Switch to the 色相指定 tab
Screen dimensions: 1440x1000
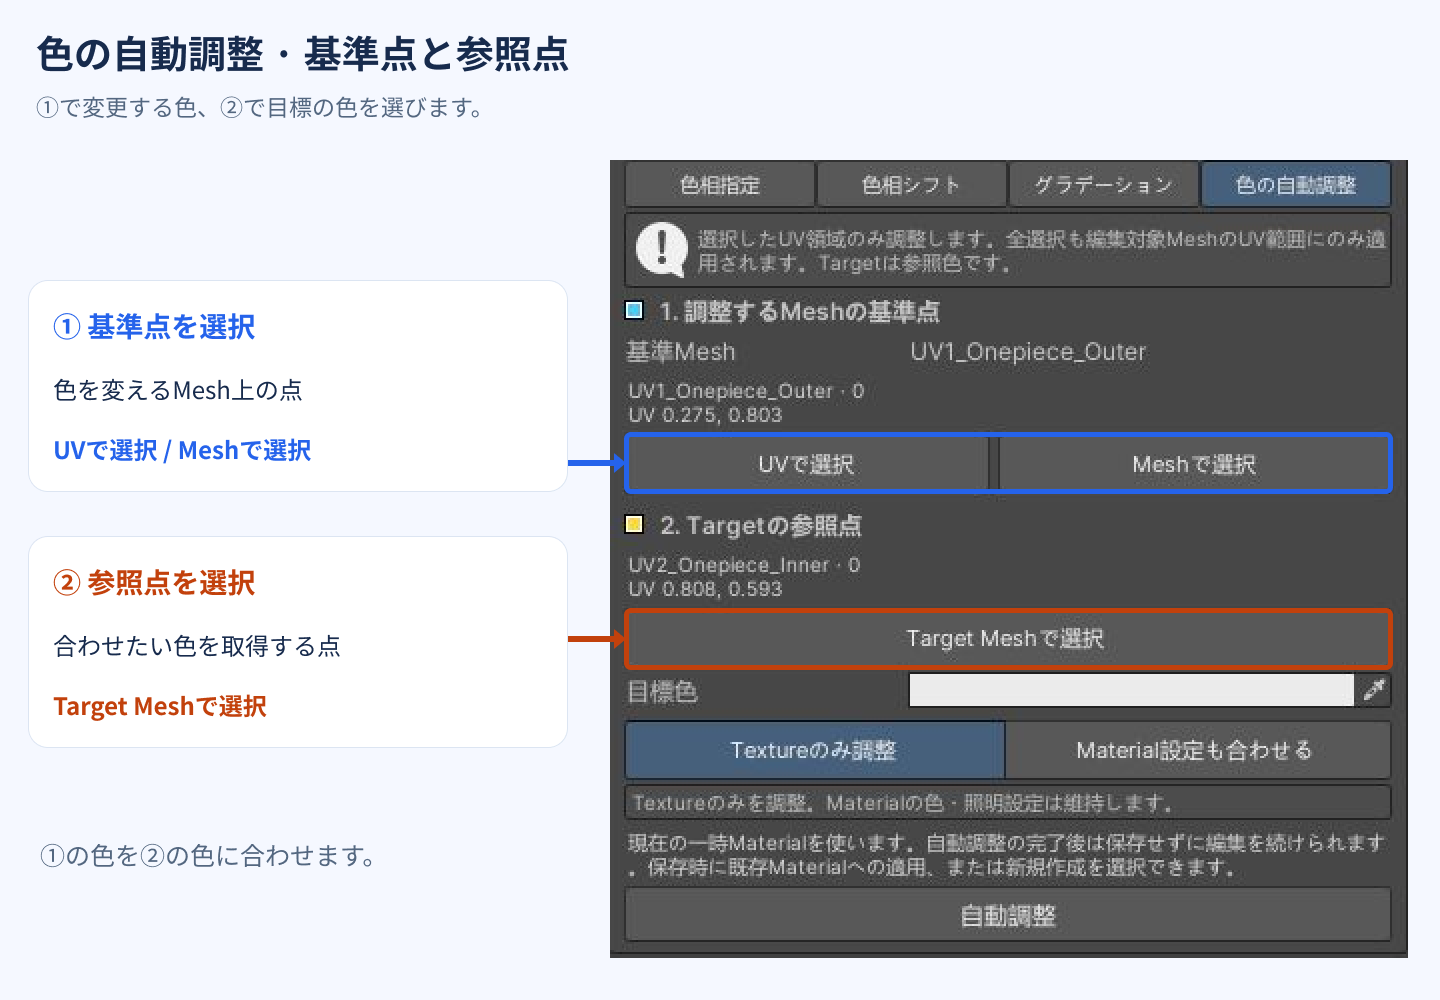coord(720,185)
